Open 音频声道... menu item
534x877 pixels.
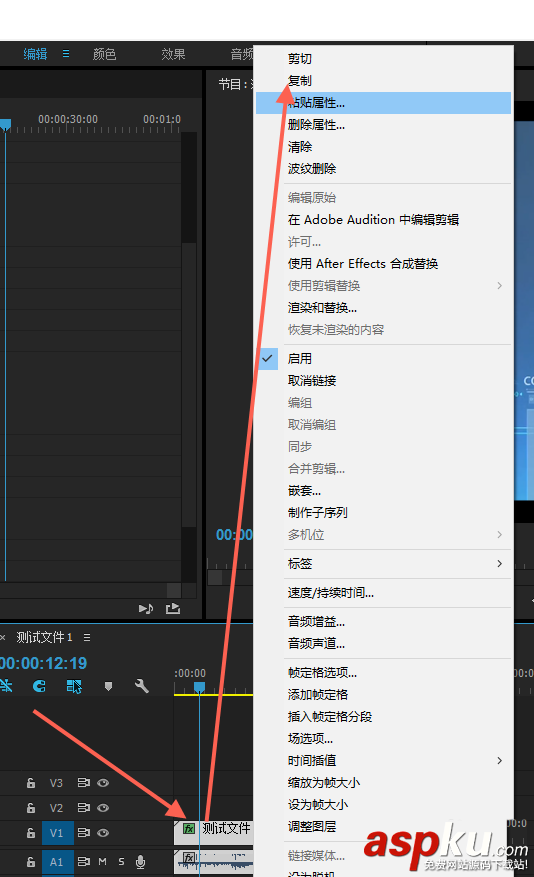384,644
